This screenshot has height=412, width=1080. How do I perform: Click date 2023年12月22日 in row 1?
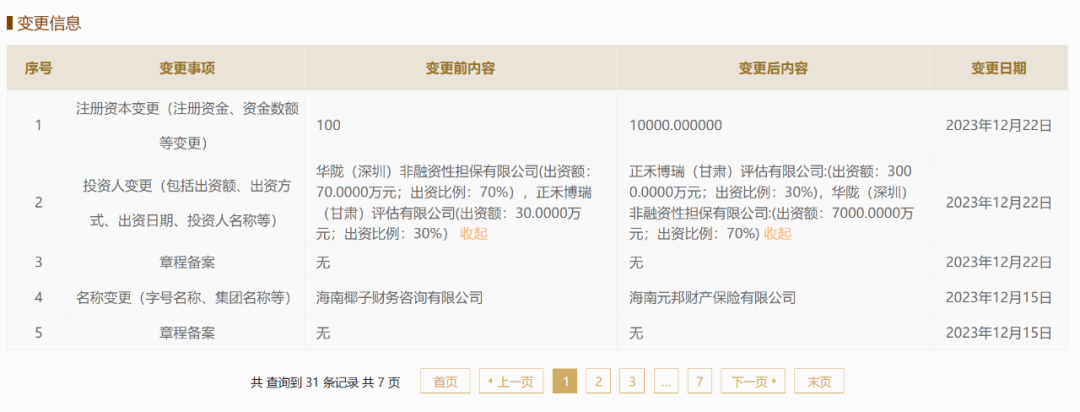coord(999,126)
